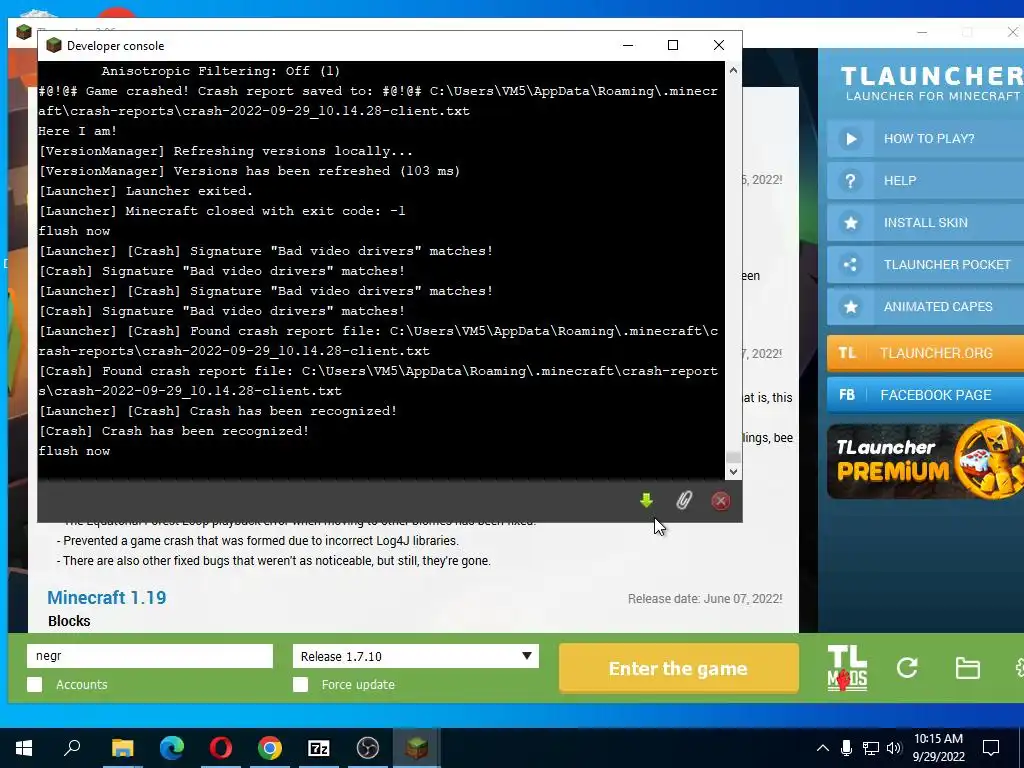The image size is (1024, 768).
Task: Click the star icon beside ANIMATED CAPES
Action: 850,306
